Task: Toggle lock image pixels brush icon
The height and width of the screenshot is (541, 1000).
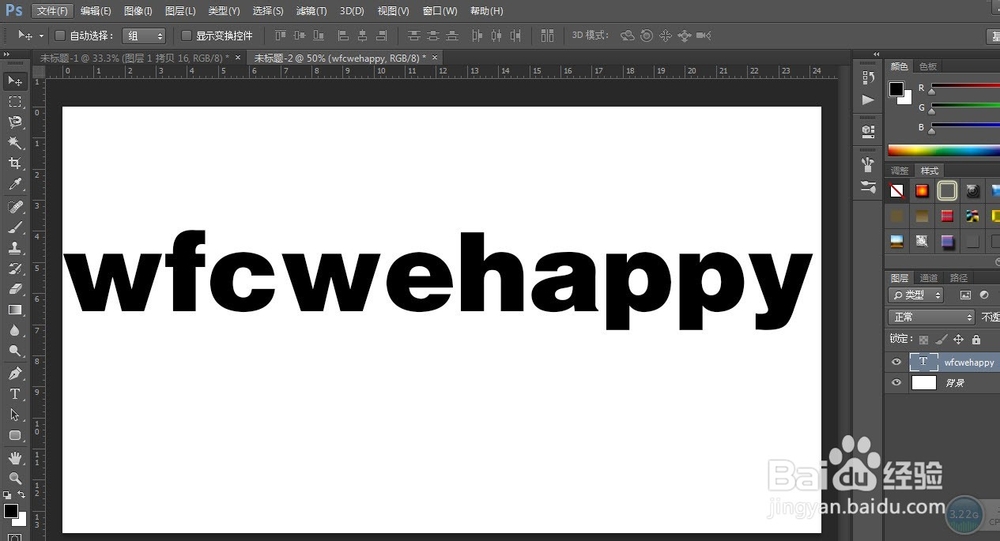Action: (x=941, y=339)
